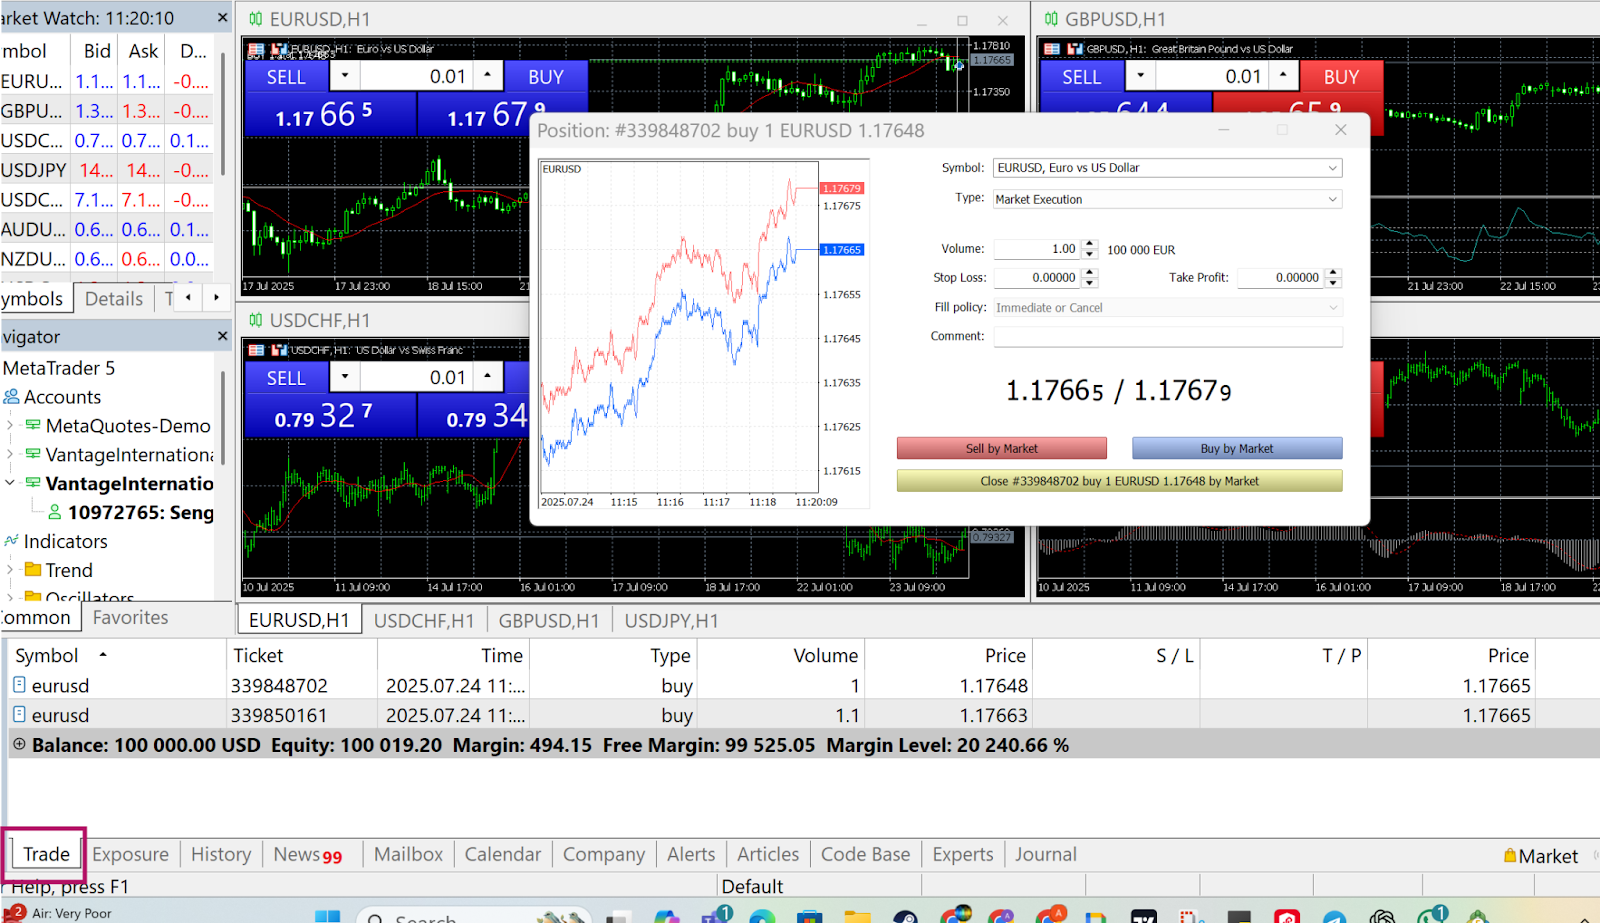Click the account icon for 10972765: Seng
This screenshot has height=923, width=1600.
pos(55,512)
